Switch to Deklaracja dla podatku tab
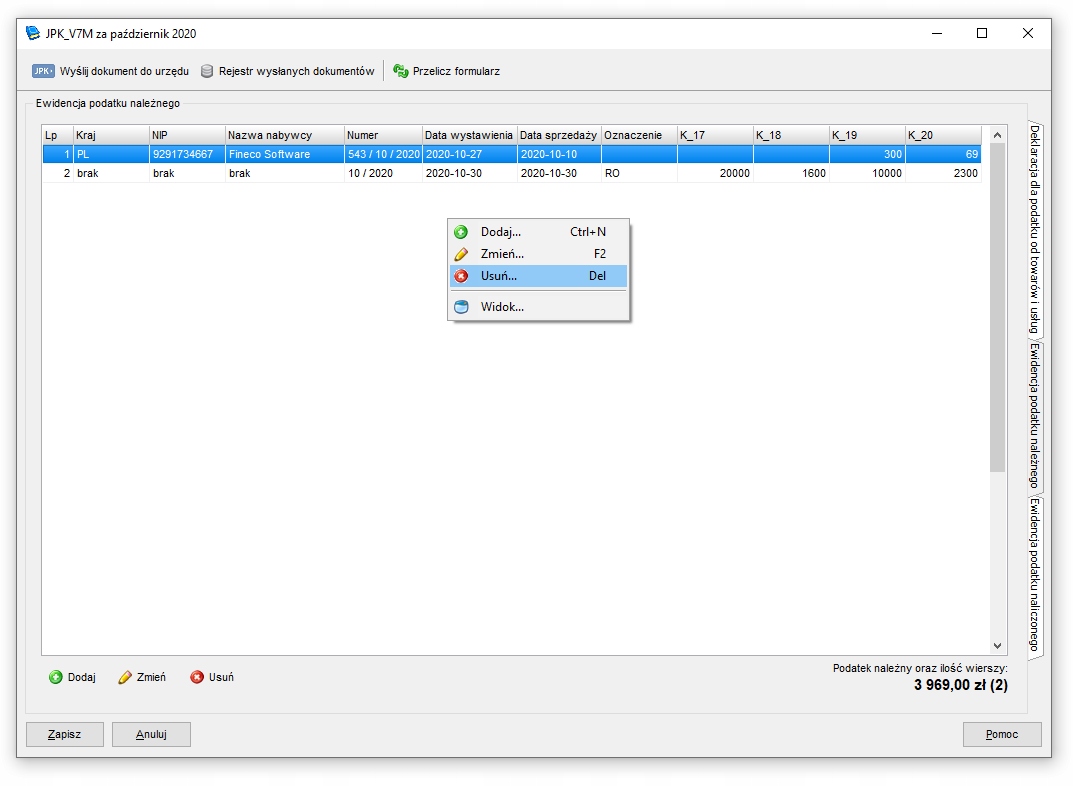 (x=1035, y=228)
